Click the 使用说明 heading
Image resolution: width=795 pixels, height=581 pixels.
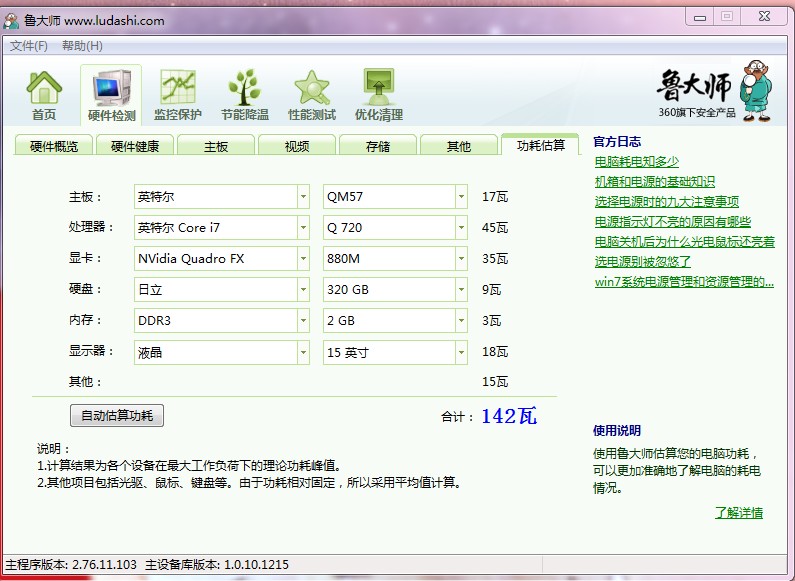(x=617, y=430)
